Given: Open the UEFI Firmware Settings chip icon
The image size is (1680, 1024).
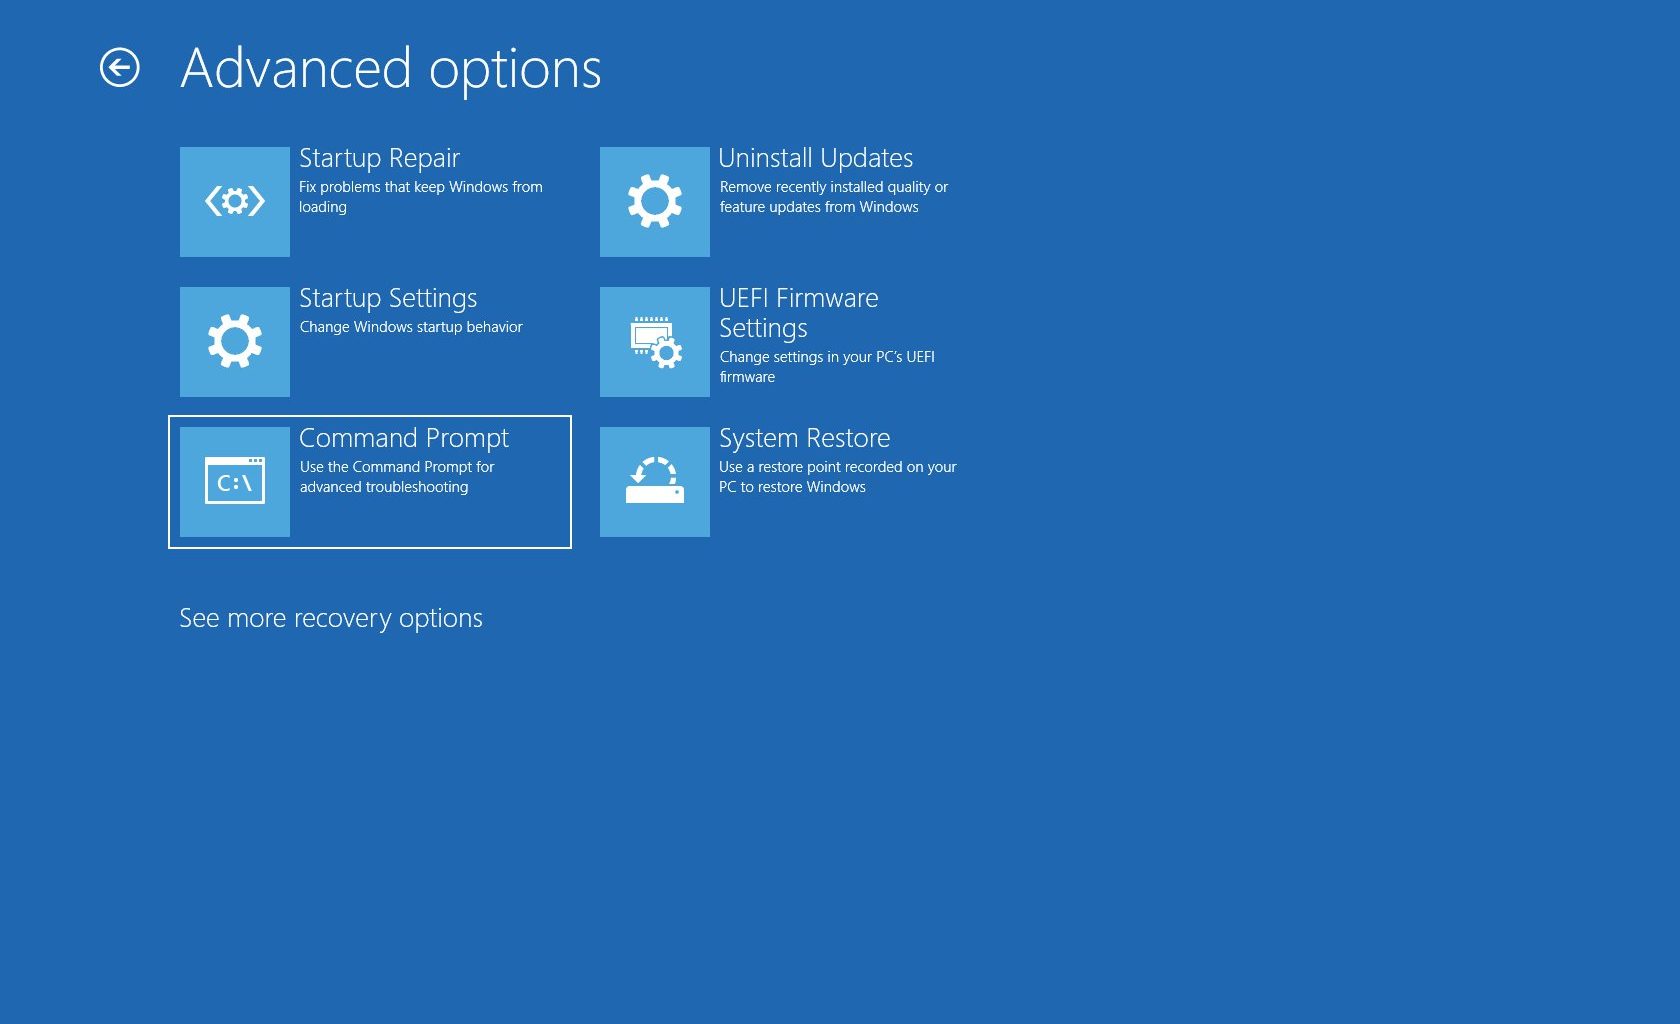Looking at the screenshot, I should [x=655, y=342].
